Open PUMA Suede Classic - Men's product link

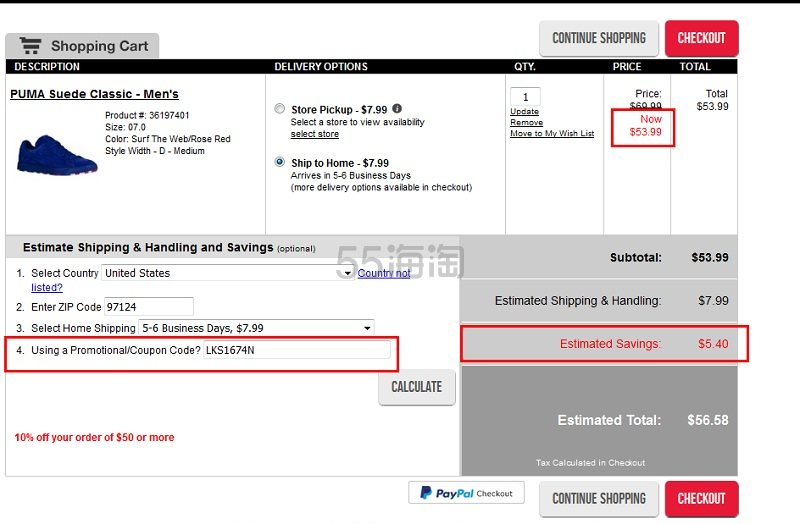point(94,94)
